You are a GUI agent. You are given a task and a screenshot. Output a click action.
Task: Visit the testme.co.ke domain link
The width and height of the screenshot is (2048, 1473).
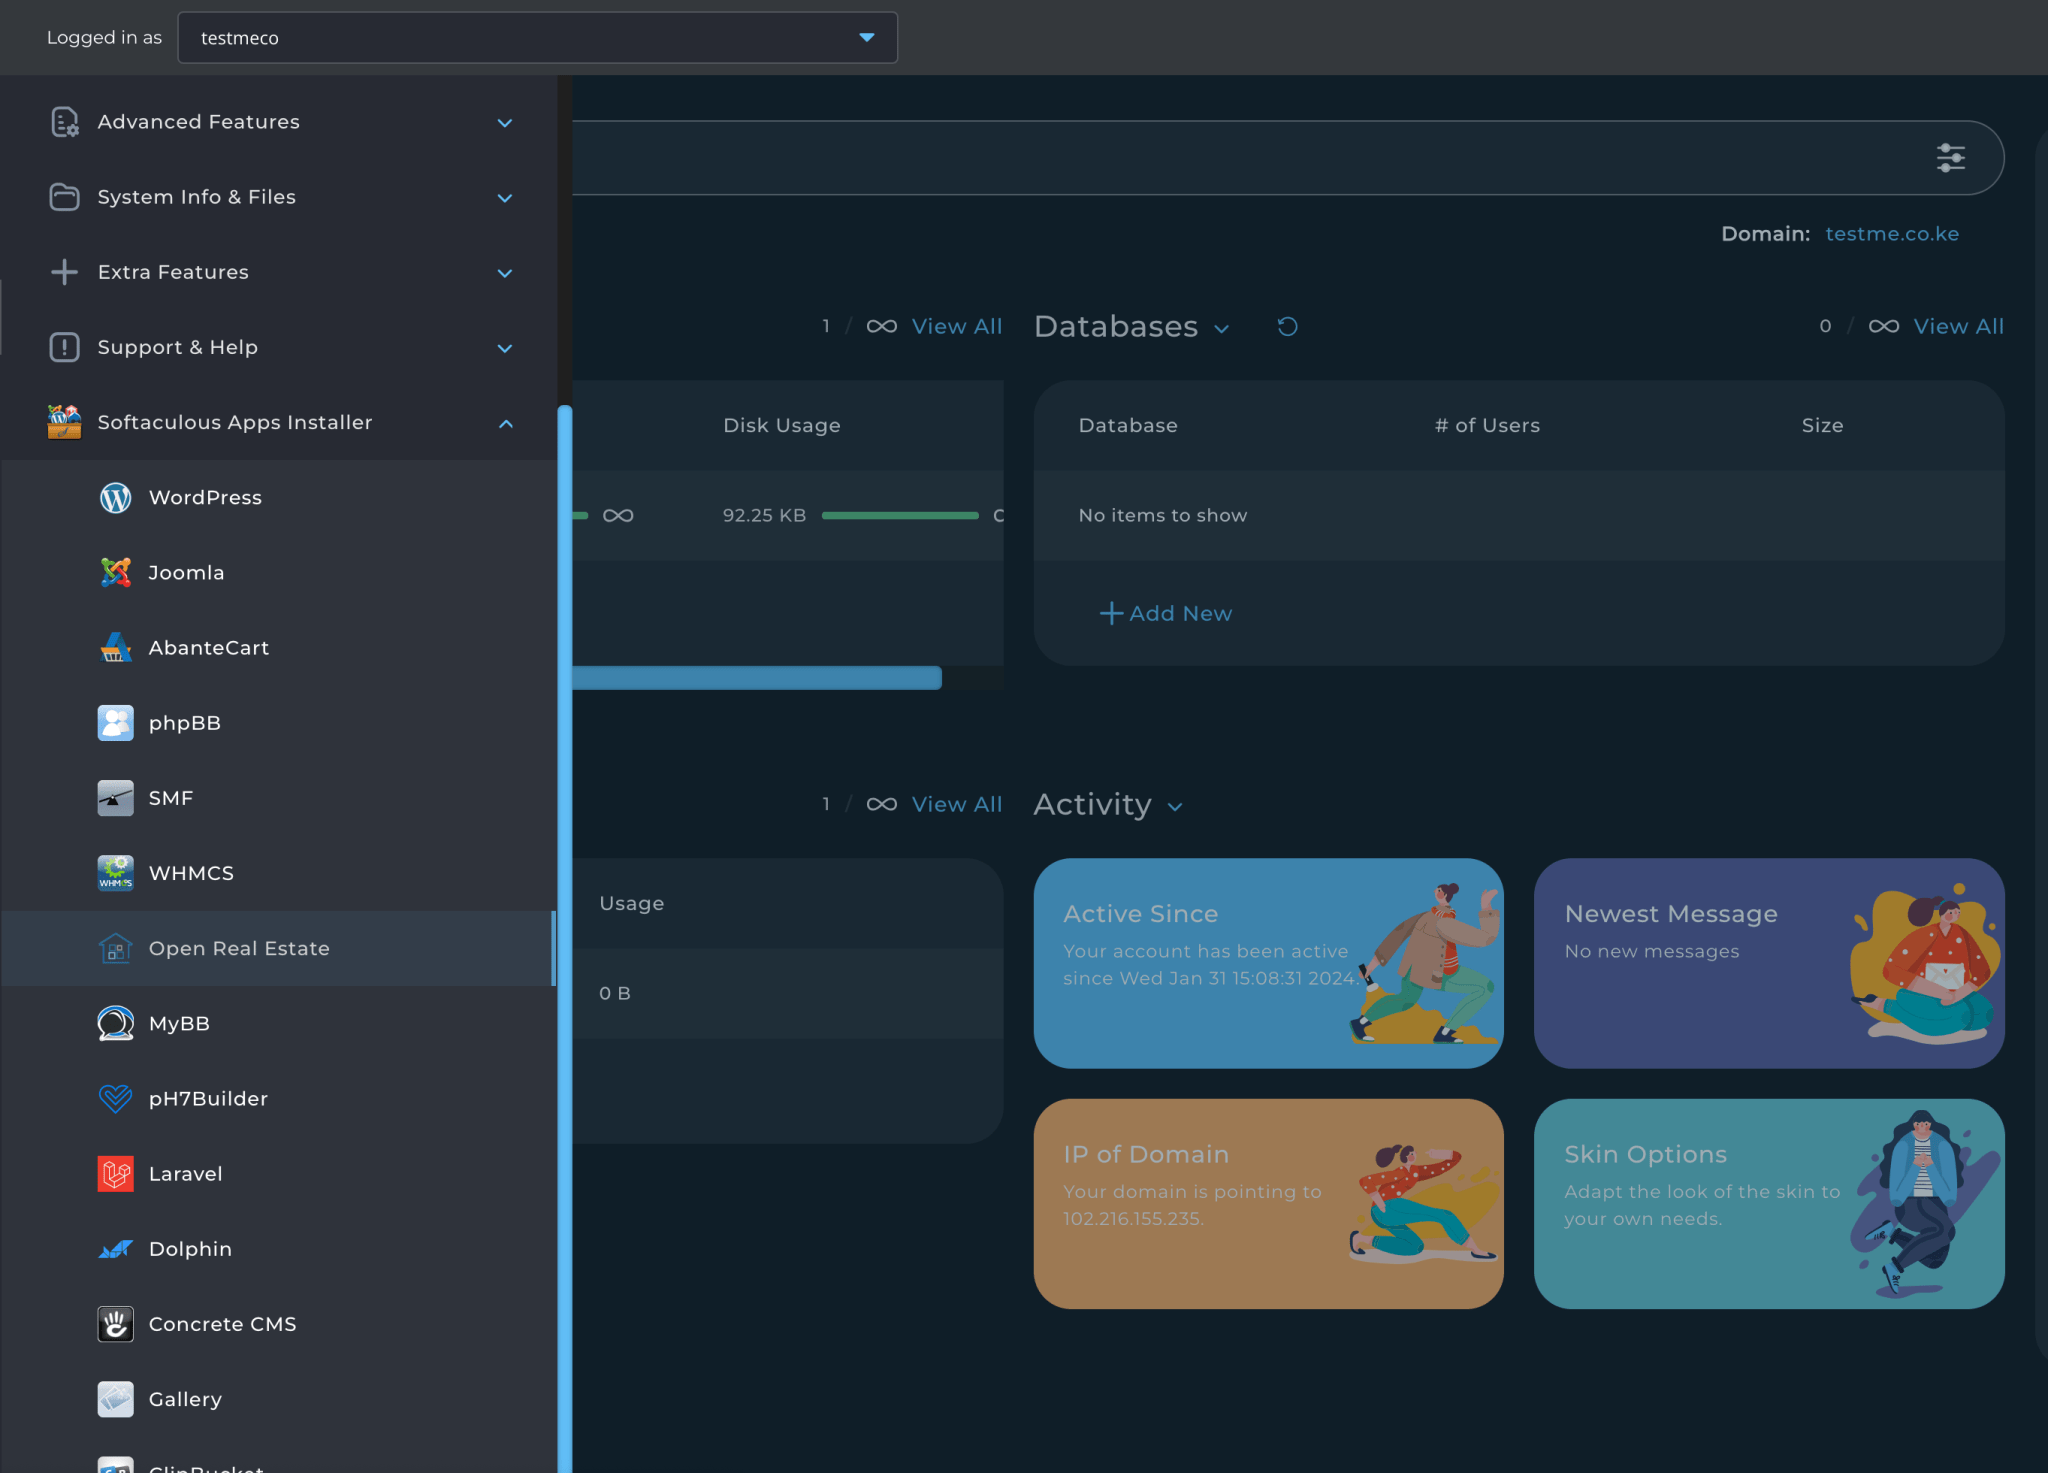tap(1891, 233)
